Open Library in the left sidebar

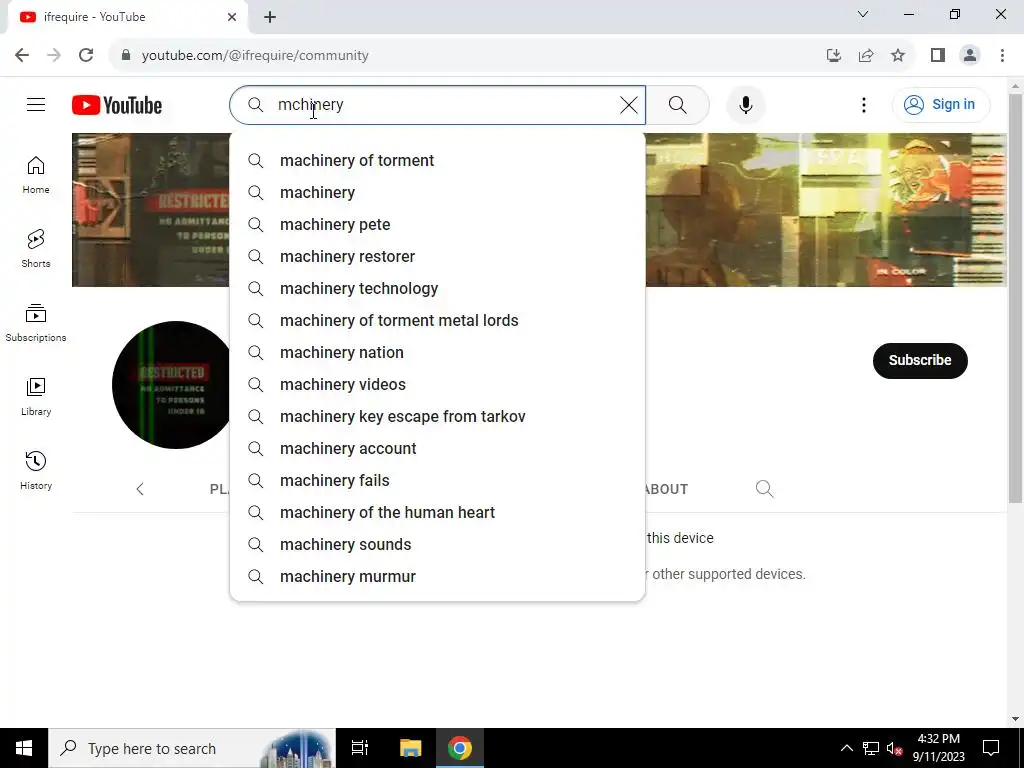pos(36,396)
